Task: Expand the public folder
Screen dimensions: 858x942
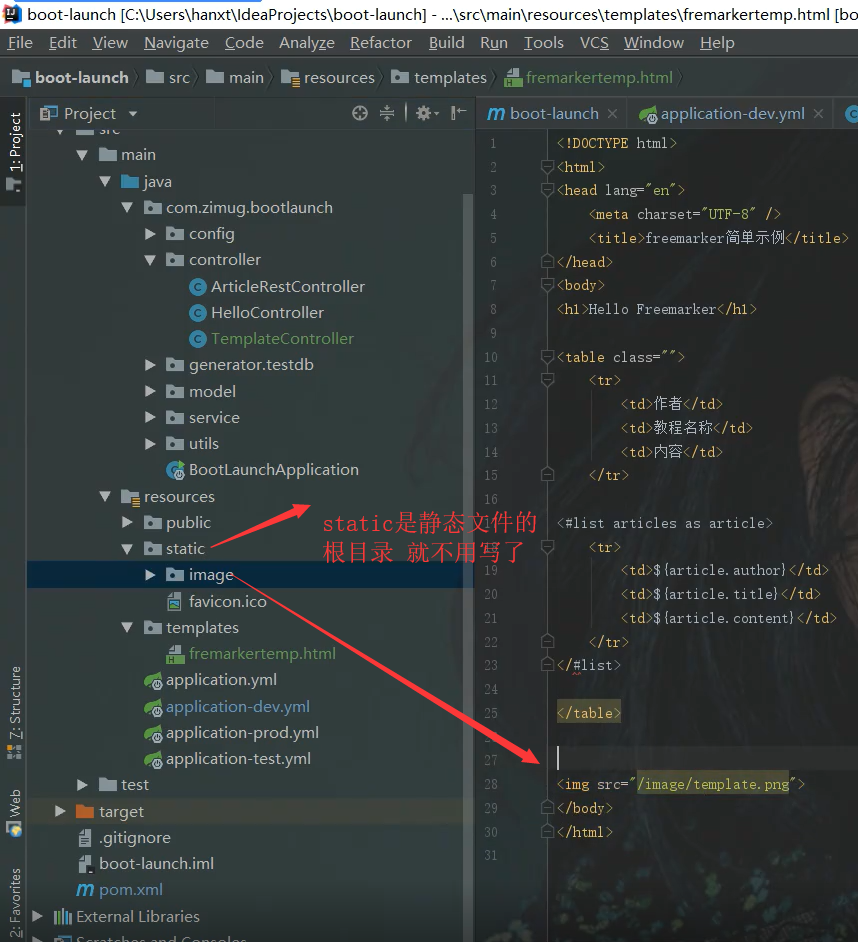Action: (127, 522)
